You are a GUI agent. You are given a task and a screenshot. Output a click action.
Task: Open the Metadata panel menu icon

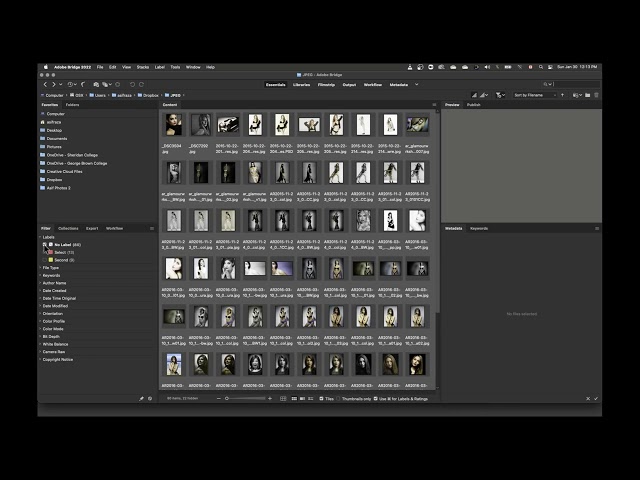(x=597, y=229)
